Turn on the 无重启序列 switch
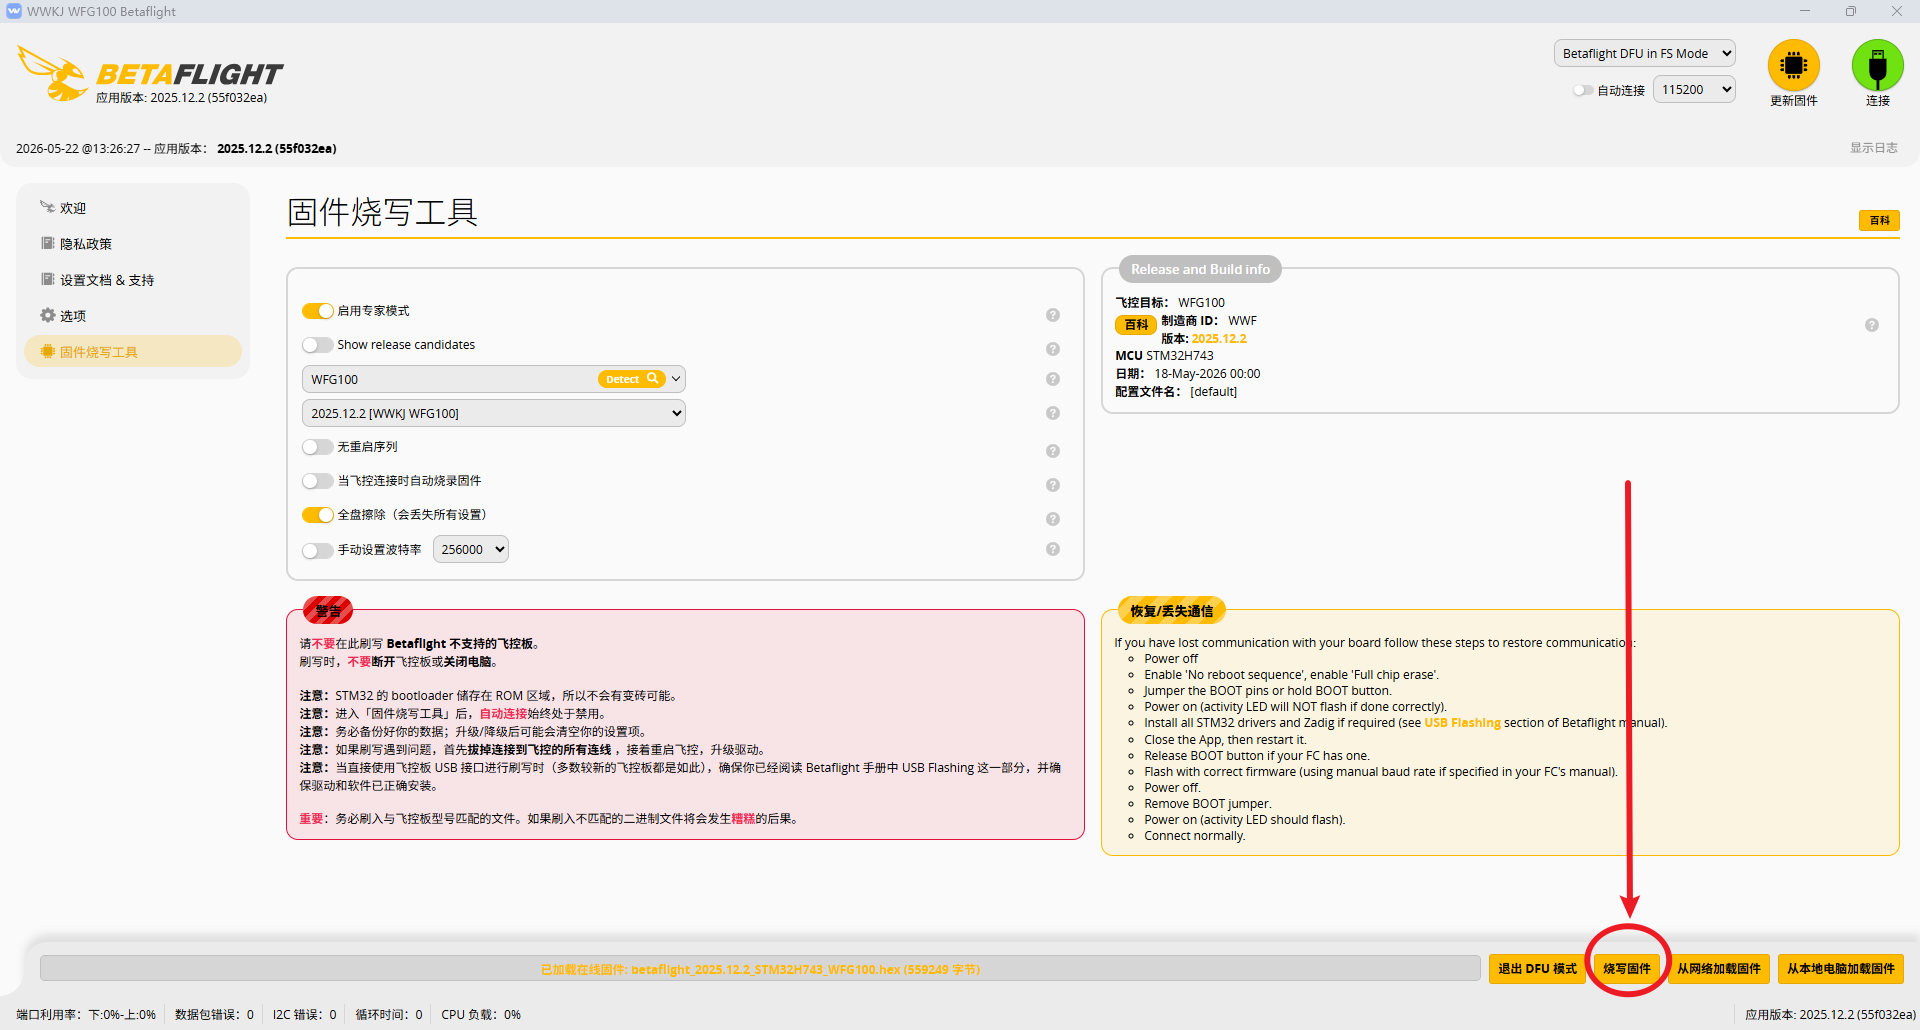Viewport: 1920px width, 1030px height. [318, 447]
